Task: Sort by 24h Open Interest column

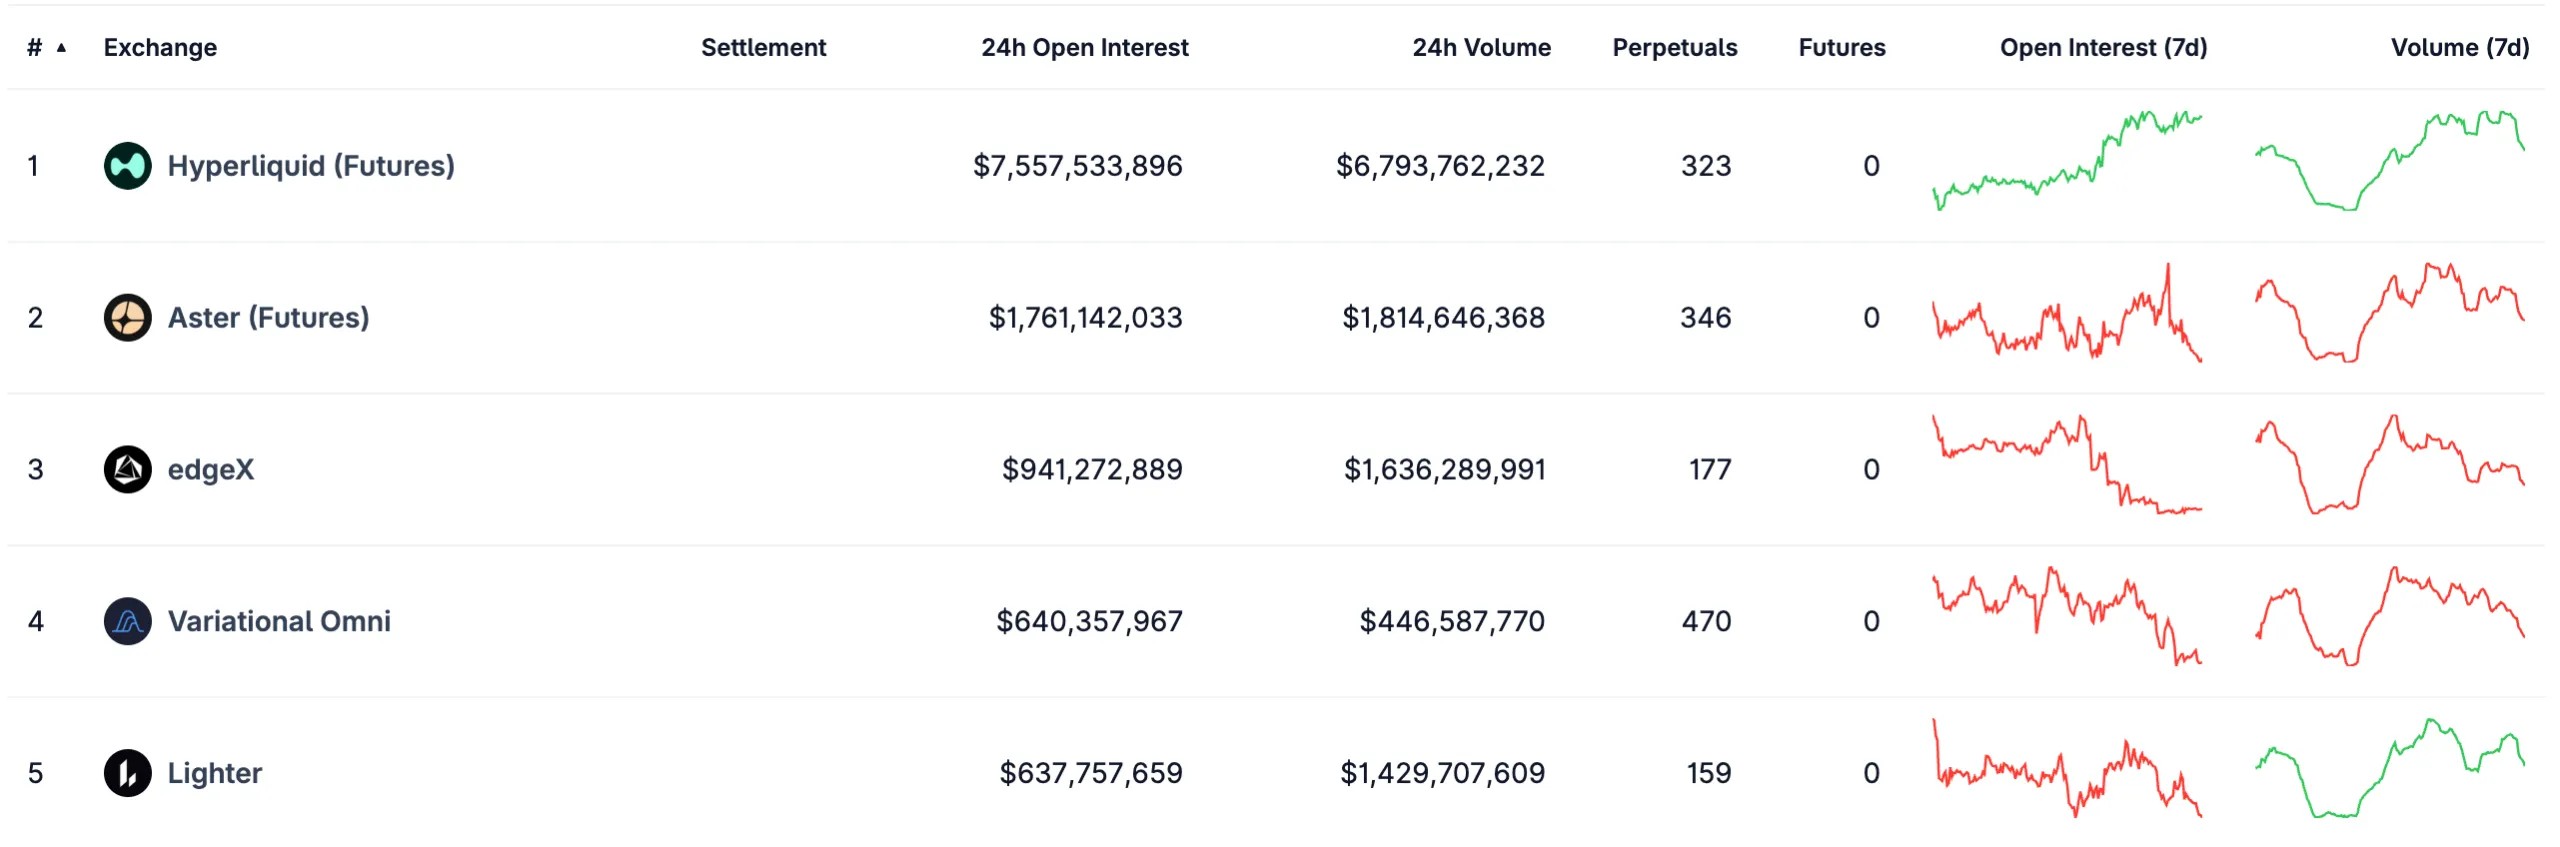Action: [1084, 48]
